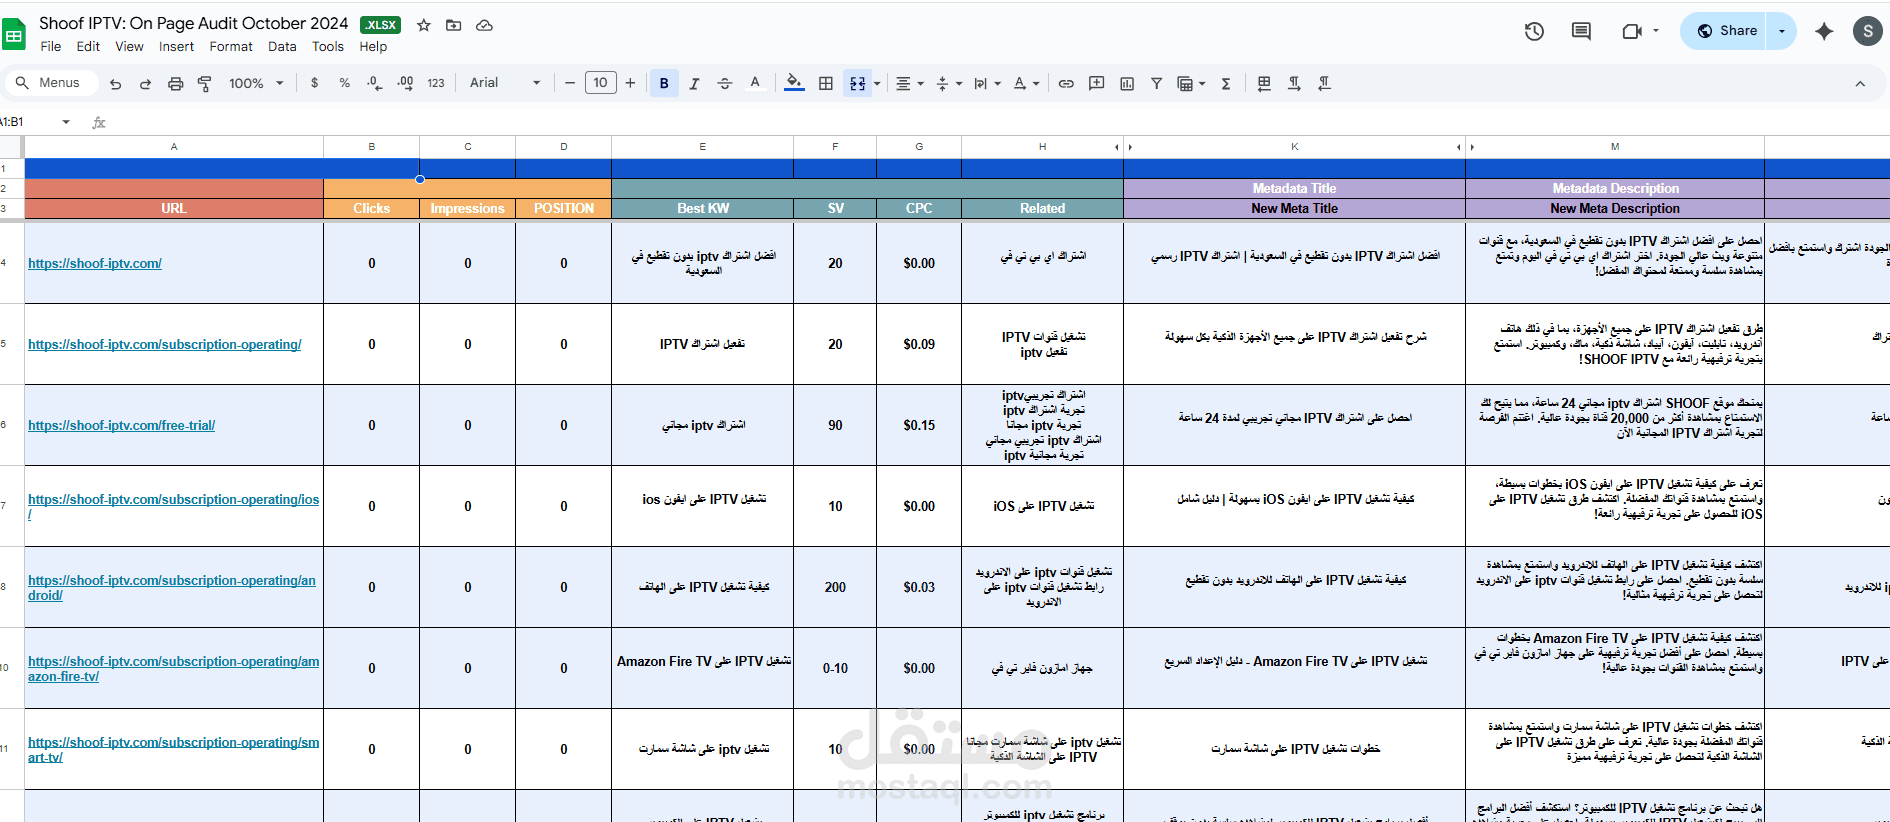Open horizontal align dropdown
Screen dimensions: 1890x822
click(x=909, y=83)
